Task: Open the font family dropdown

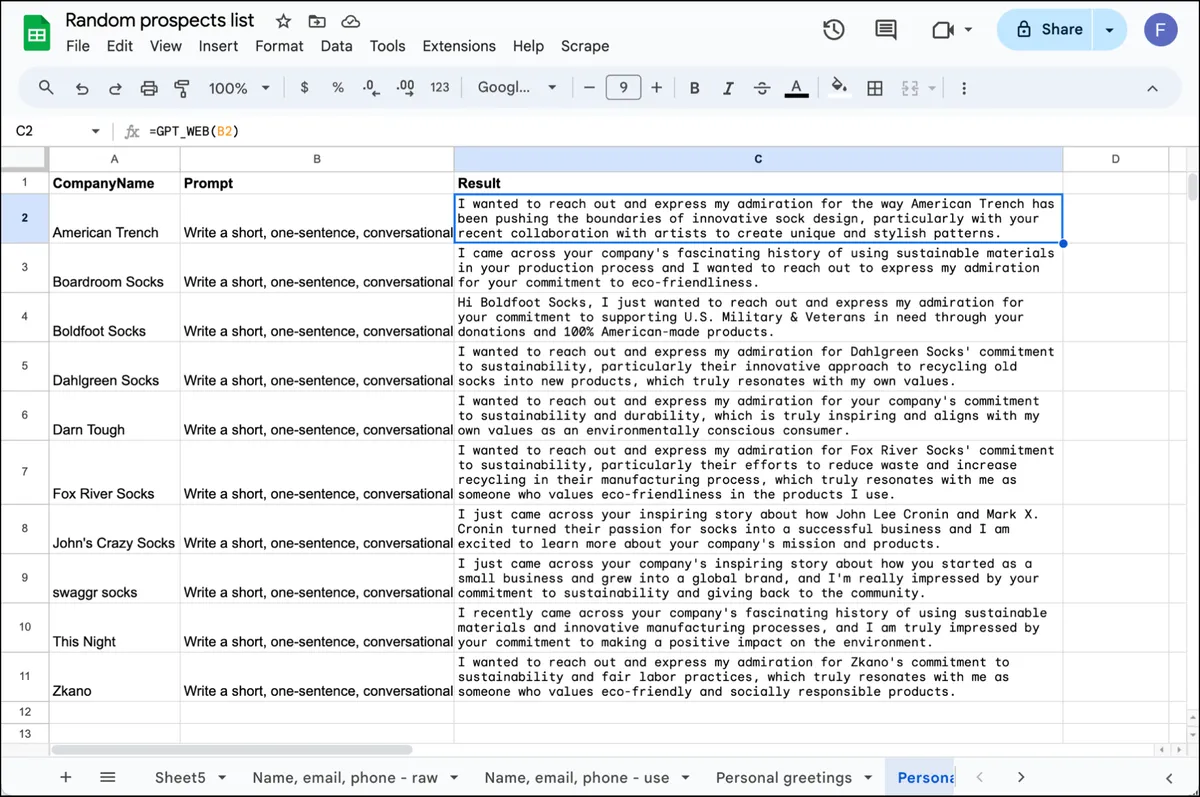Action: [516, 88]
